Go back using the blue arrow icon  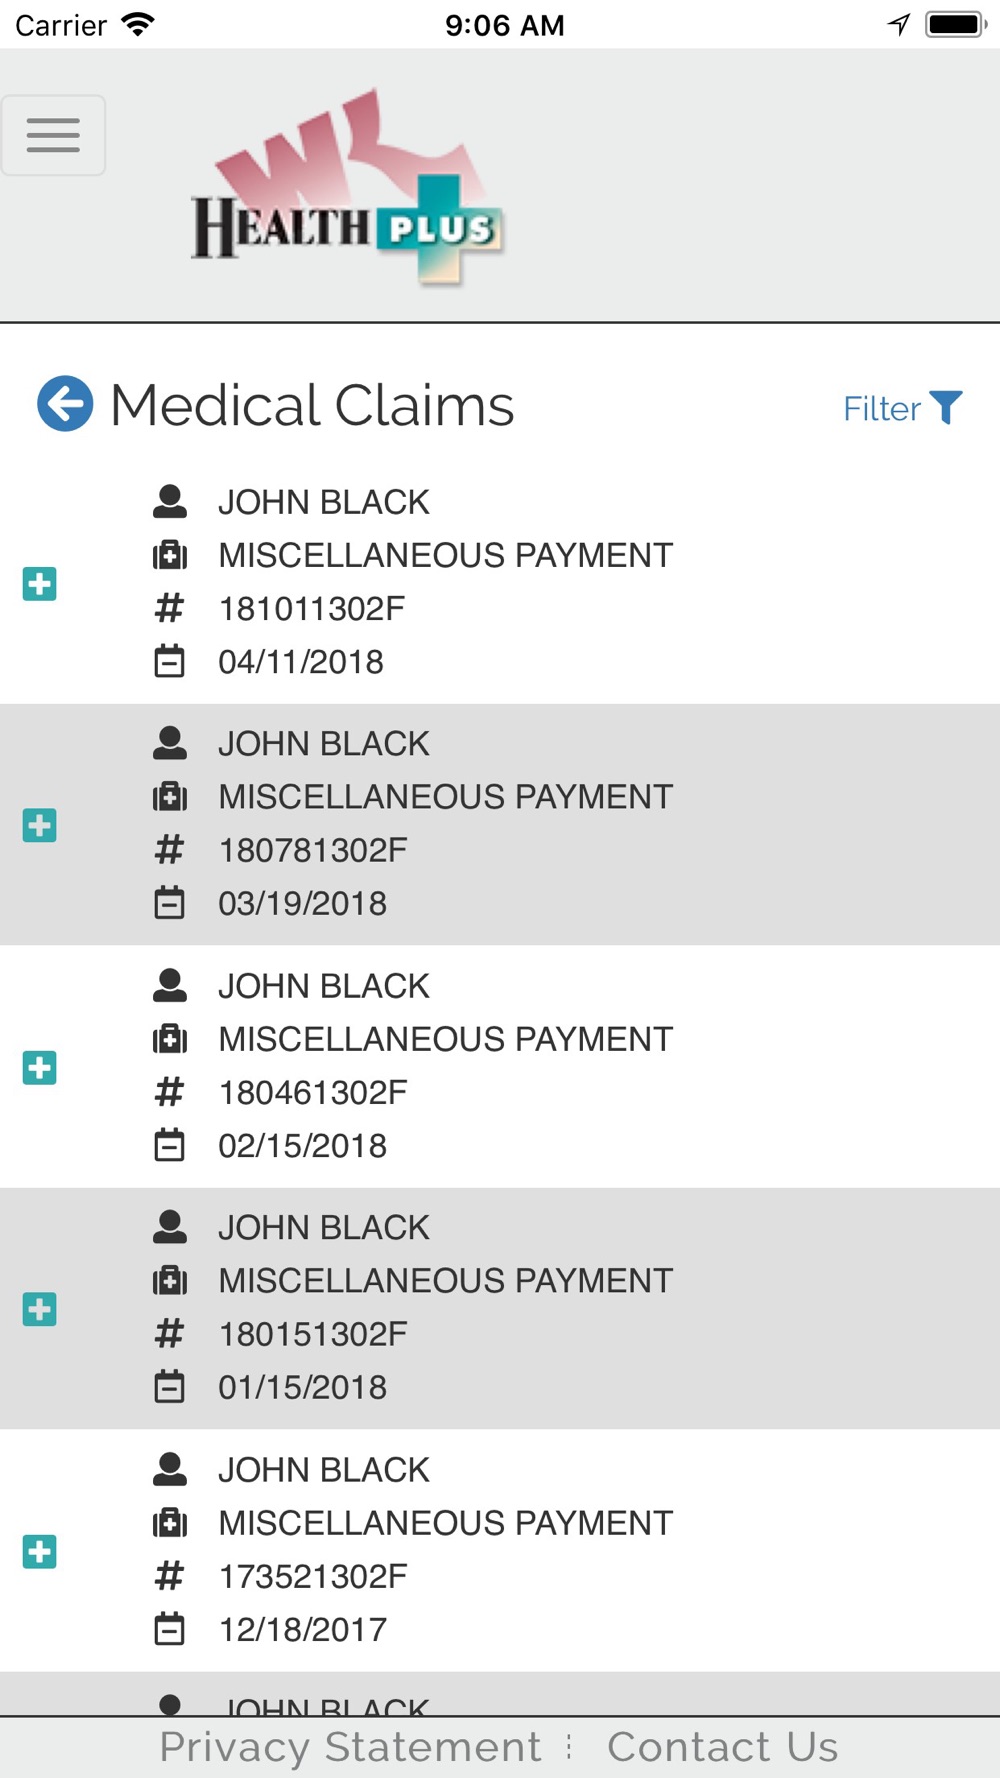65,404
